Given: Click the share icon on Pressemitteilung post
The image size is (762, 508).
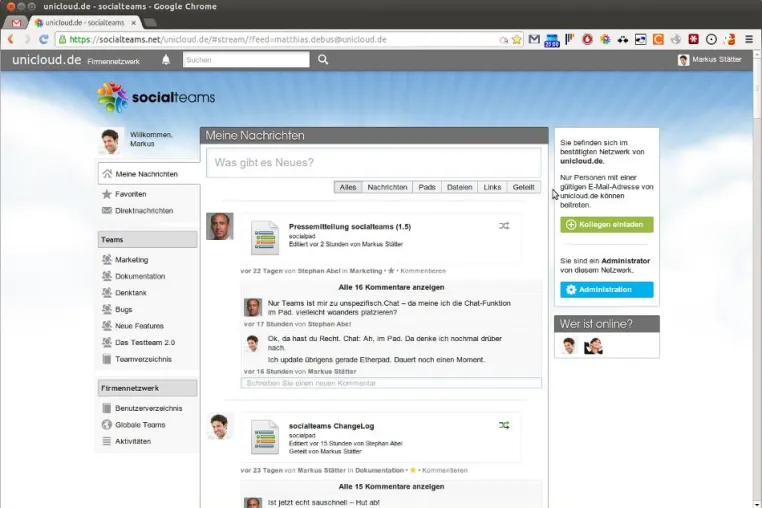Looking at the screenshot, I should pos(504,226).
